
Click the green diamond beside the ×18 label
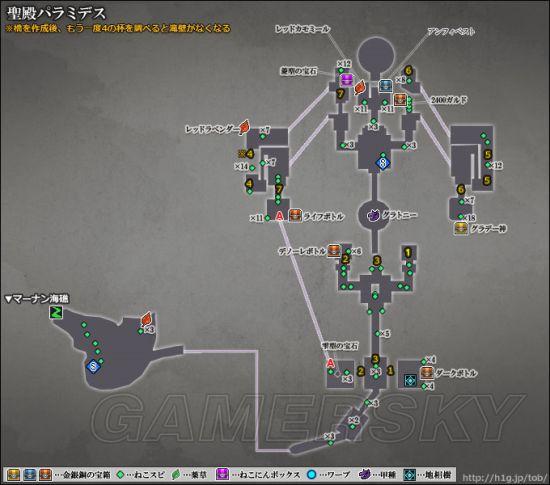click(460, 217)
